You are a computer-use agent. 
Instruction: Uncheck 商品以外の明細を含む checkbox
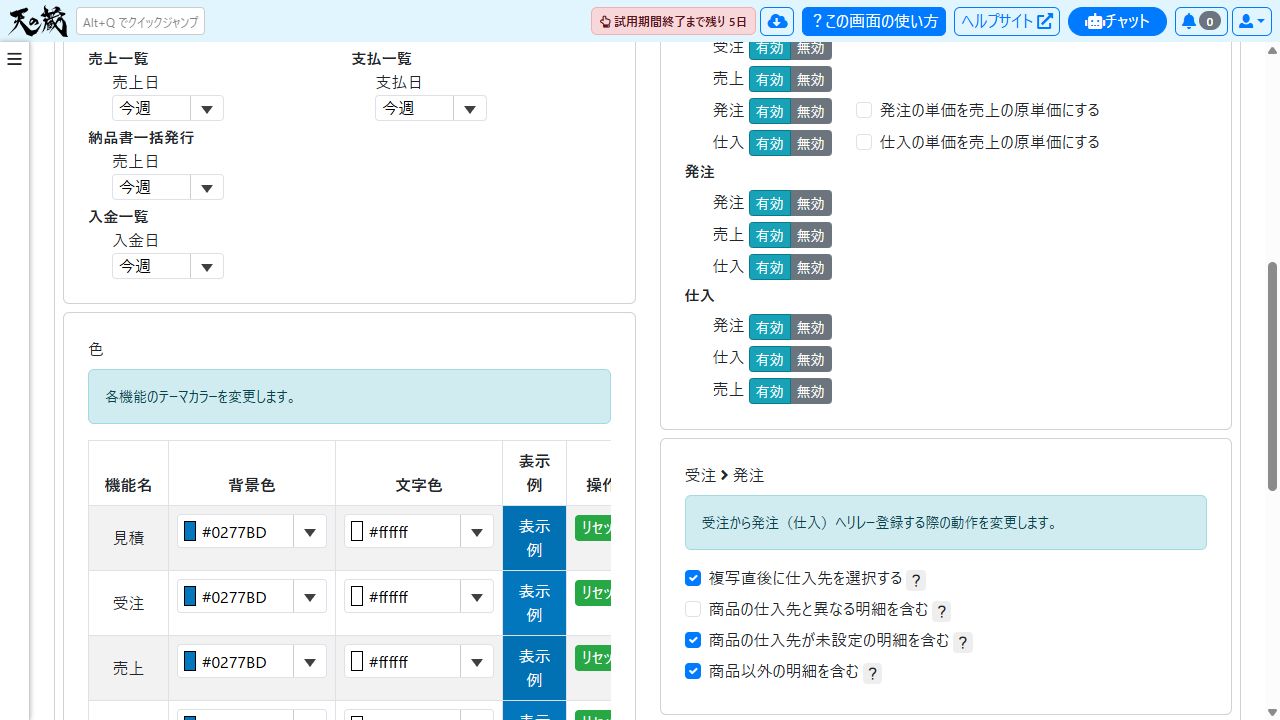[x=693, y=671]
